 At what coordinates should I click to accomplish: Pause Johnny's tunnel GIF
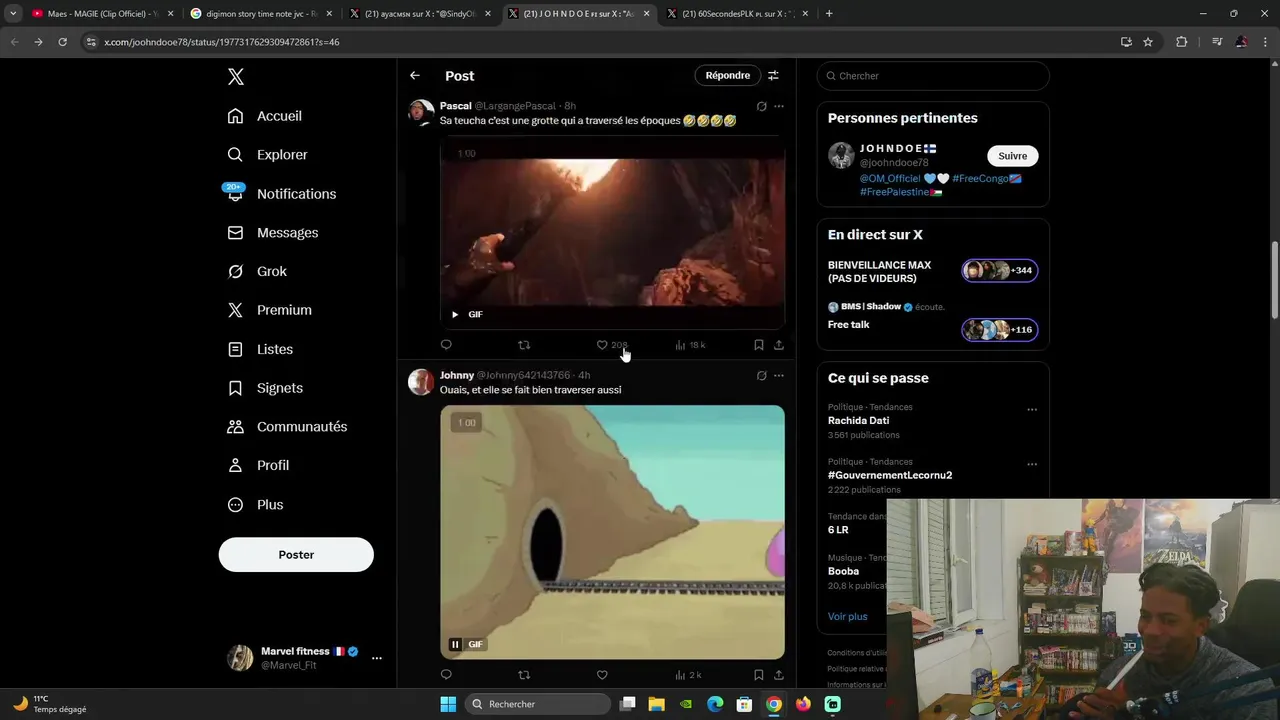455,645
